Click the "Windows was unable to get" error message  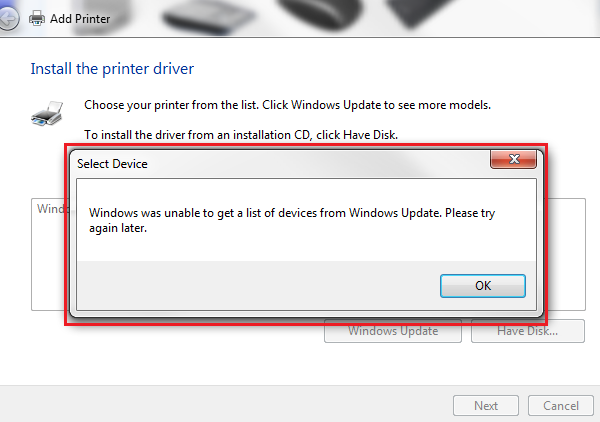[x=292, y=220]
